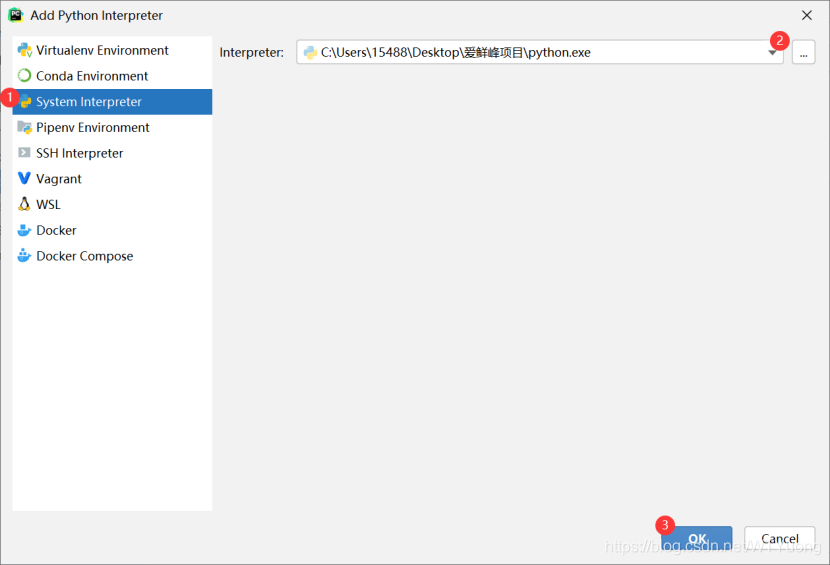The width and height of the screenshot is (830, 565).
Task: Click the SSH Interpreter terminal icon
Action: point(24,153)
